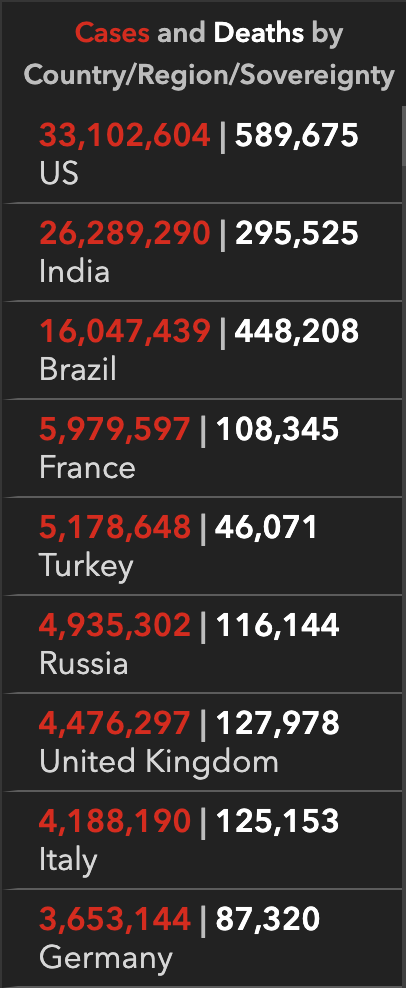Click US death count 589,675
Image resolution: width=406 pixels, height=988 pixels.
297,136
